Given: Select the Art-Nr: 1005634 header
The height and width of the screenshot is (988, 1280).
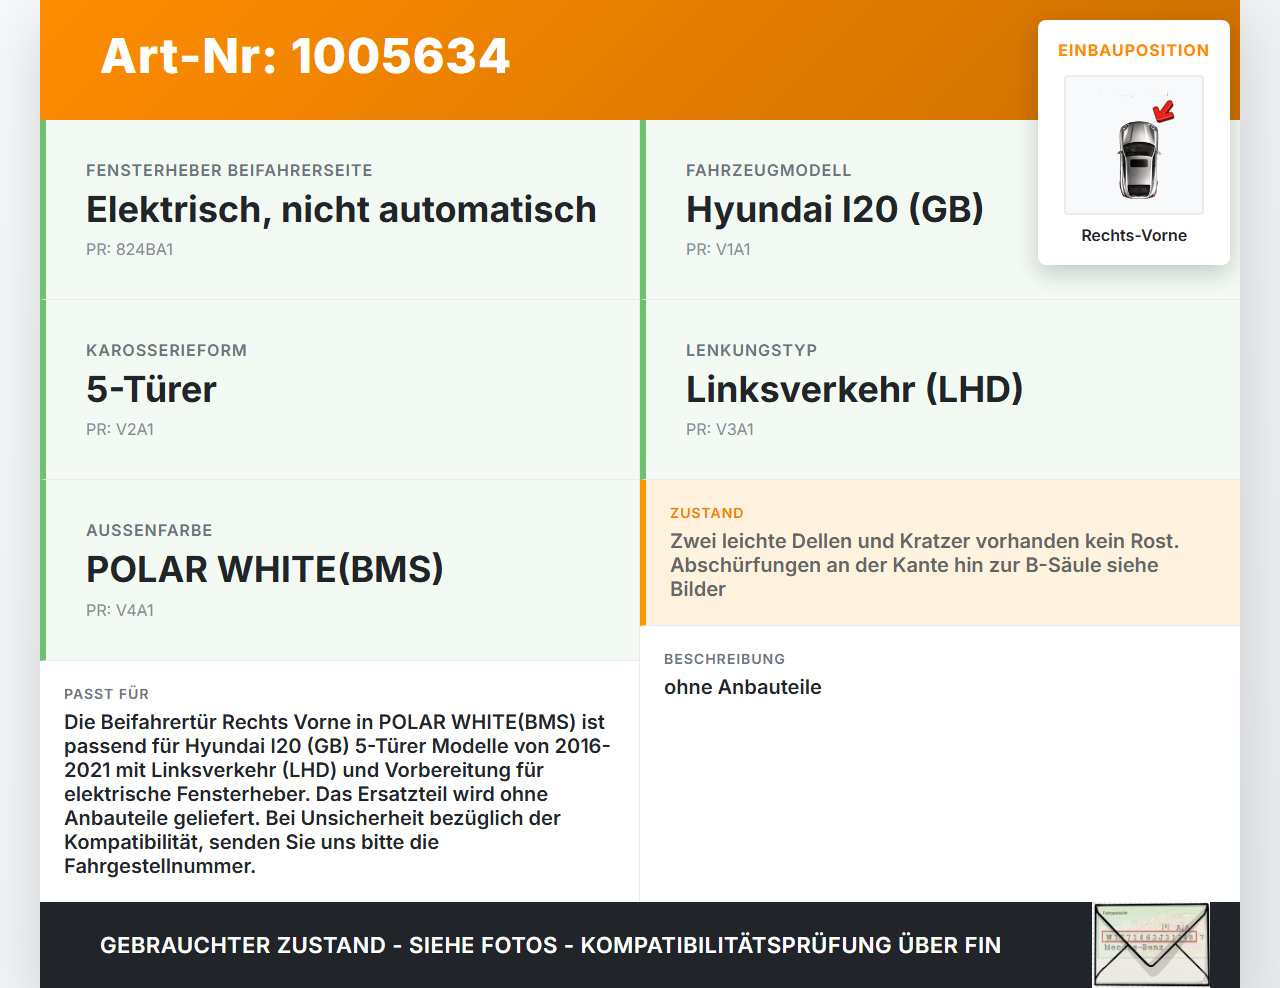Looking at the screenshot, I should click(x=305, y=57).
